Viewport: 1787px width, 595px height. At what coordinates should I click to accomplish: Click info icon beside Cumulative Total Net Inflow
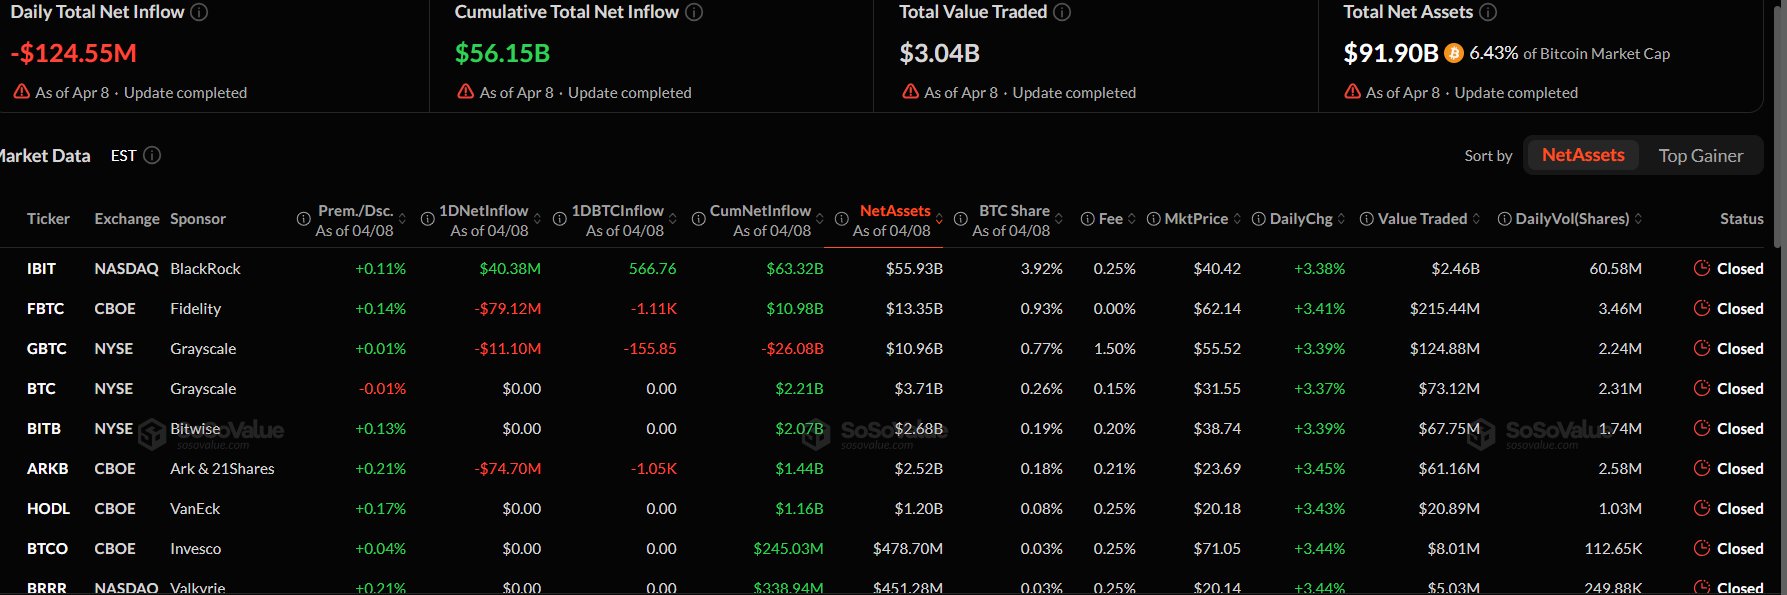[694, 12]
